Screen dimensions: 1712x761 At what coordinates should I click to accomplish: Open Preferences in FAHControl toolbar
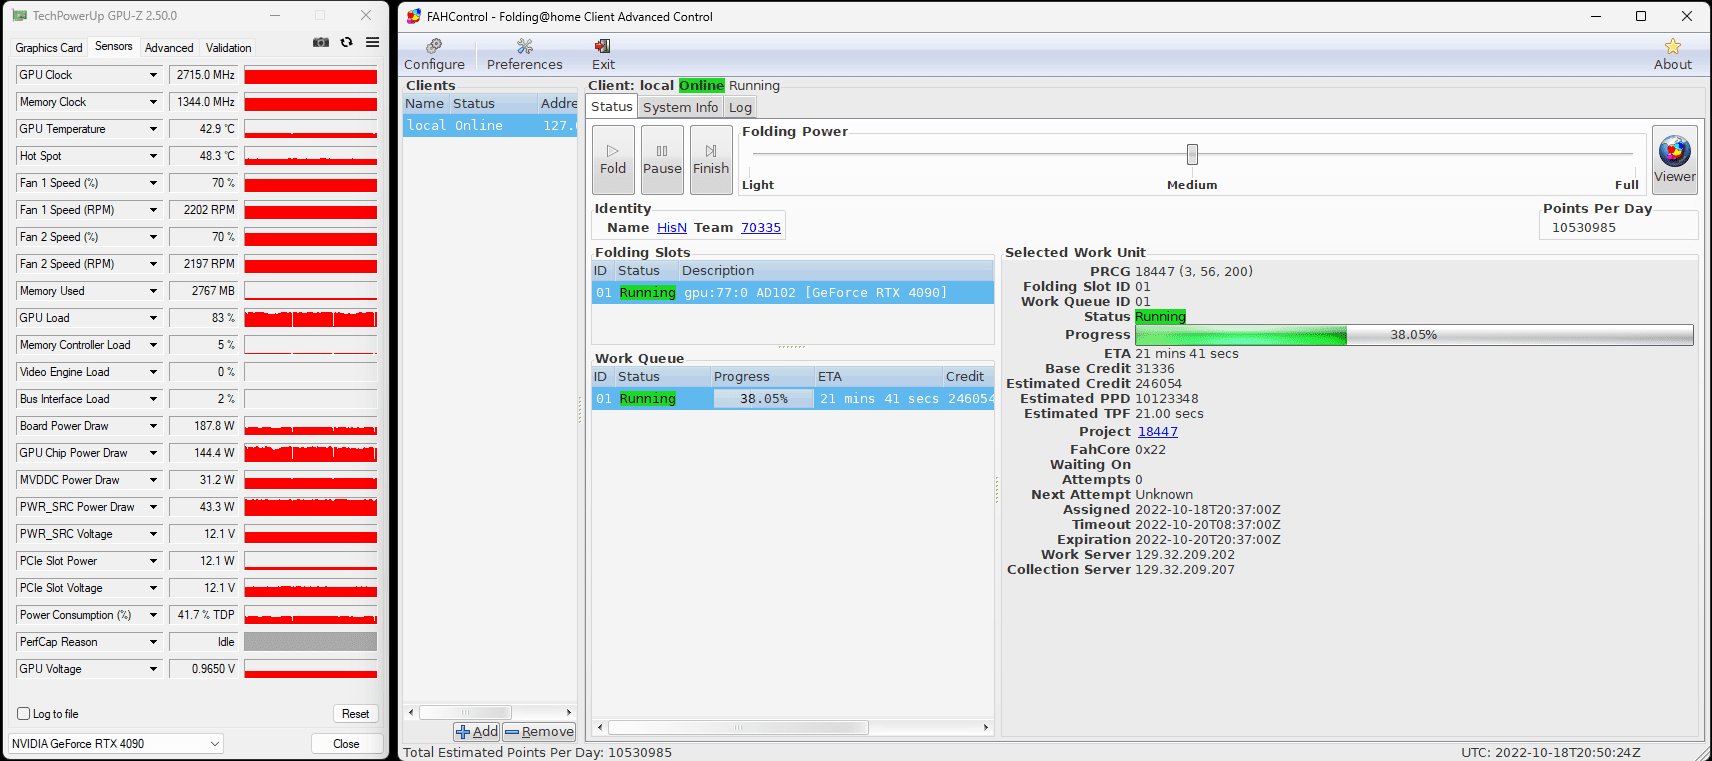(x=524, y=55)
